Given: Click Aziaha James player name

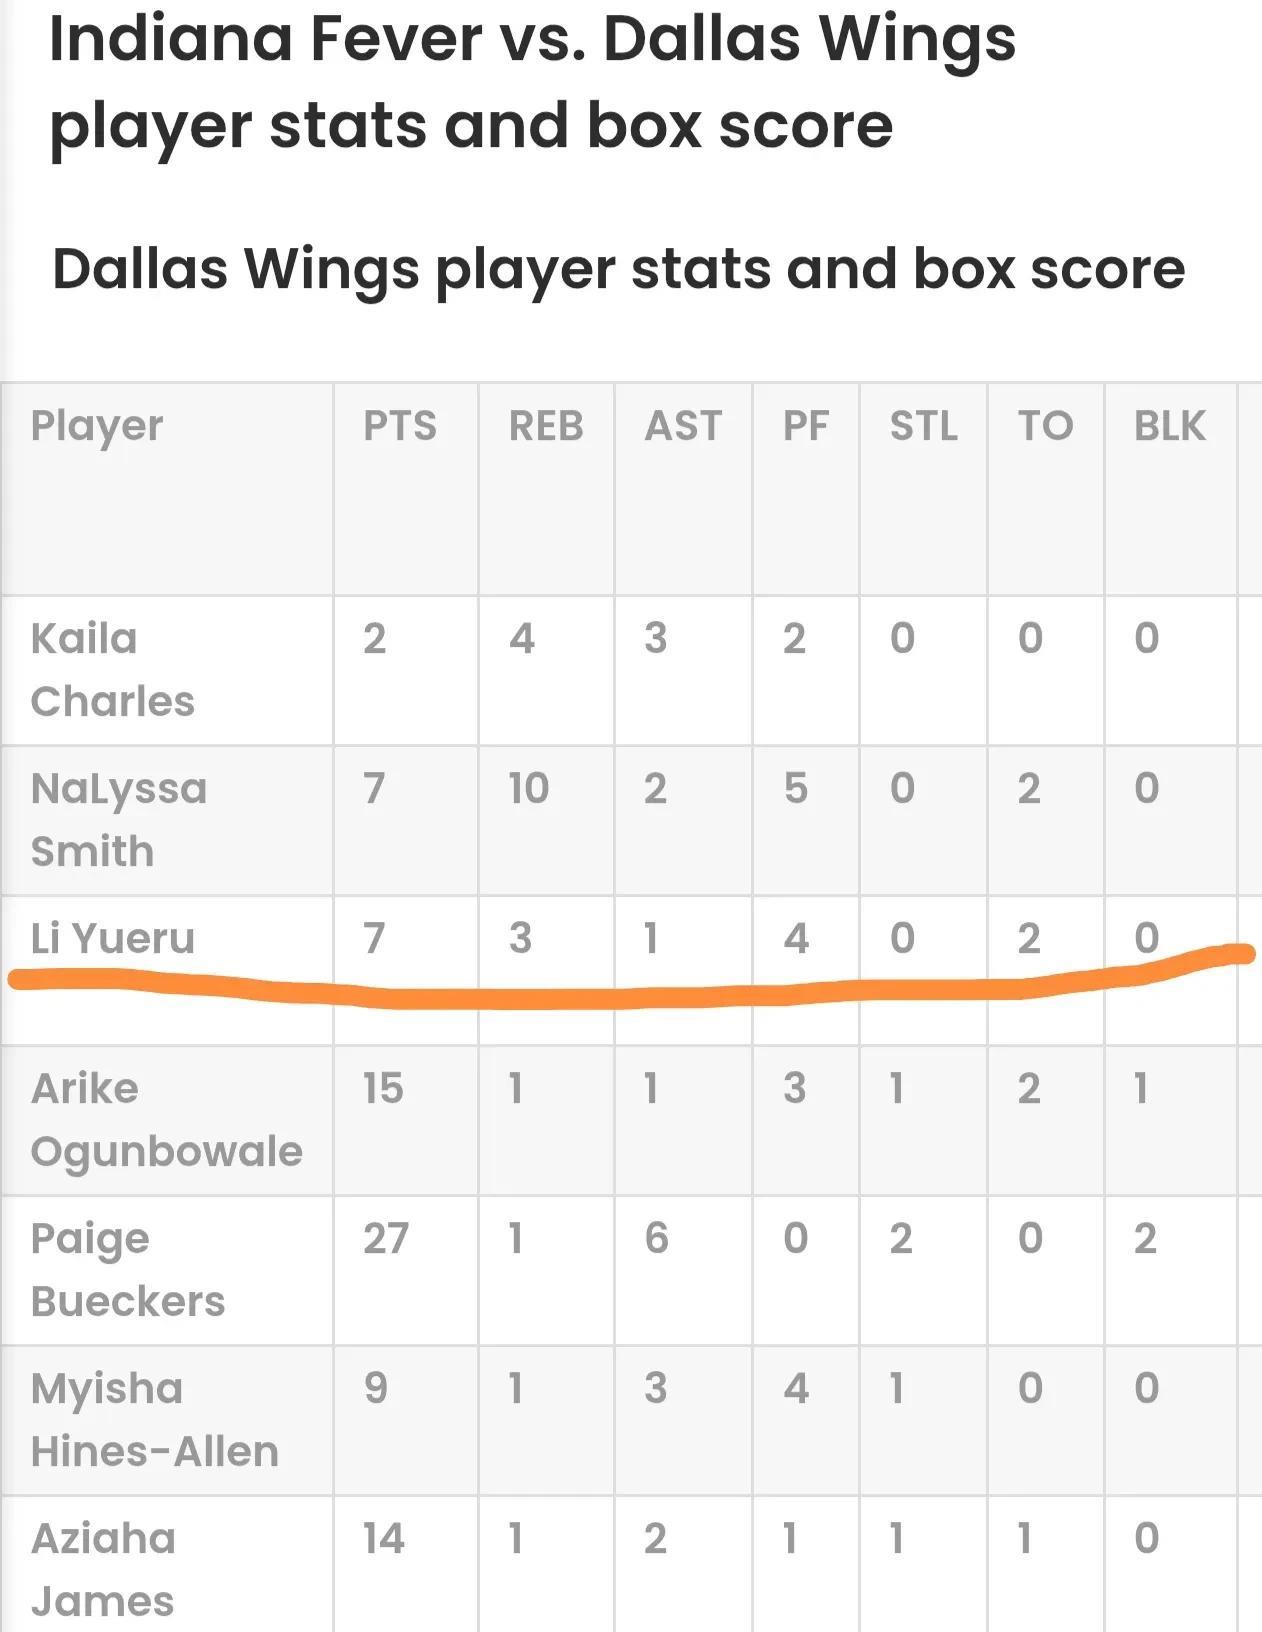Looking at the screenshot, I should click(x=104, y=1570).
